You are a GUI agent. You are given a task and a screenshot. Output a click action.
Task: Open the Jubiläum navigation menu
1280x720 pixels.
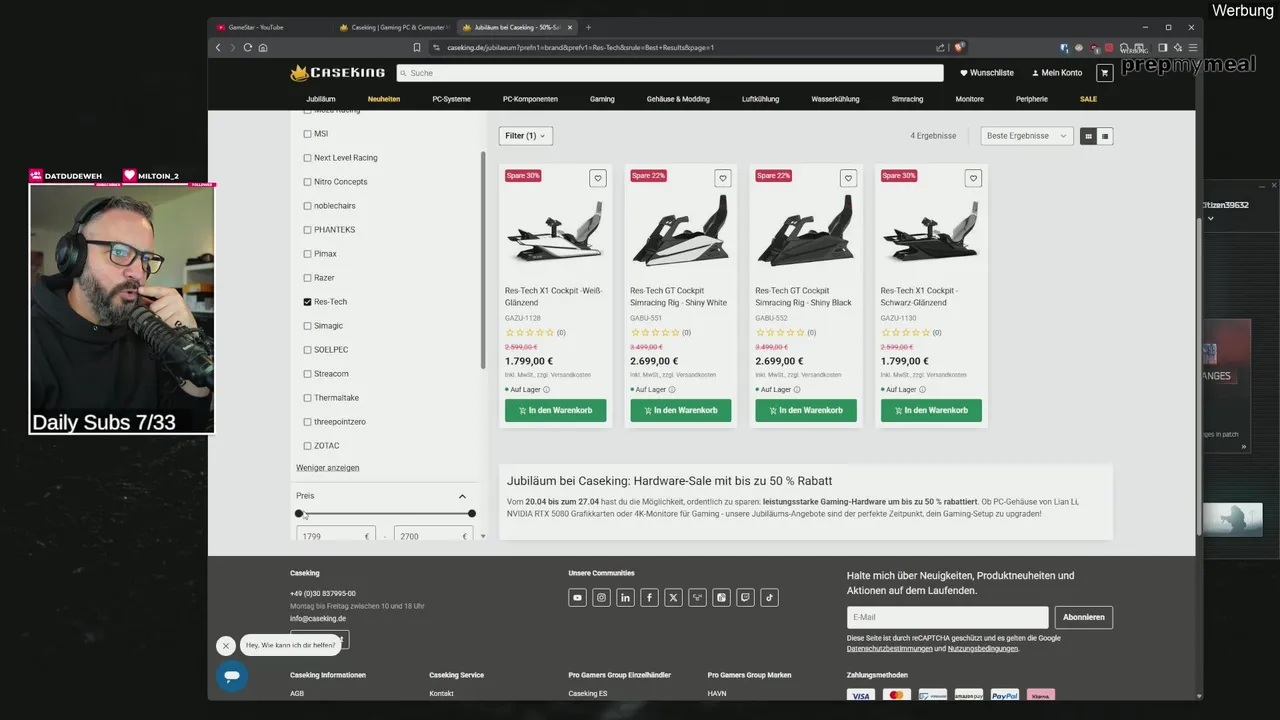pos(320,99)
